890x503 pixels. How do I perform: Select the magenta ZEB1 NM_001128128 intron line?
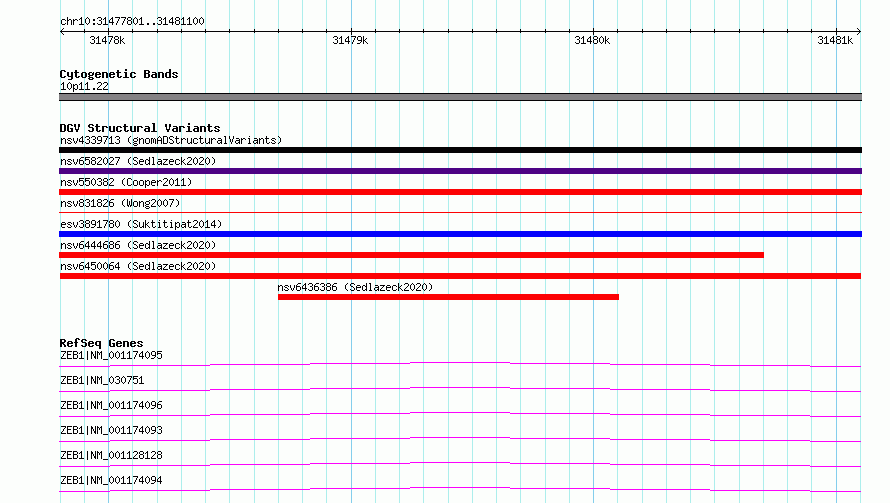point(460,463)
